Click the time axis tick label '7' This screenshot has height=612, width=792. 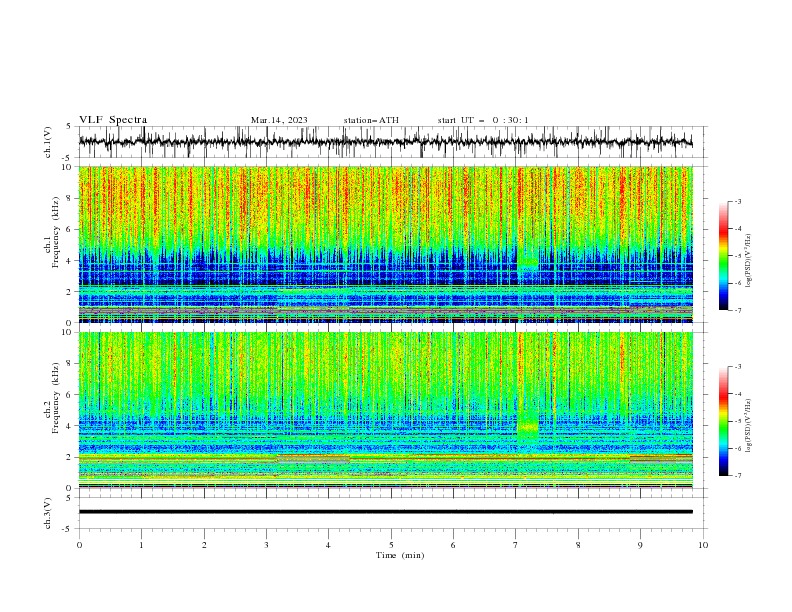point(516,545)
